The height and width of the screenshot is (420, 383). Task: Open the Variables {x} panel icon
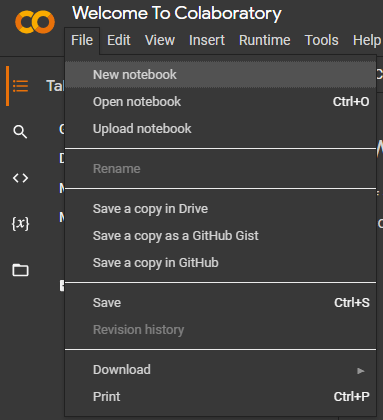click(x=20, y=223)
